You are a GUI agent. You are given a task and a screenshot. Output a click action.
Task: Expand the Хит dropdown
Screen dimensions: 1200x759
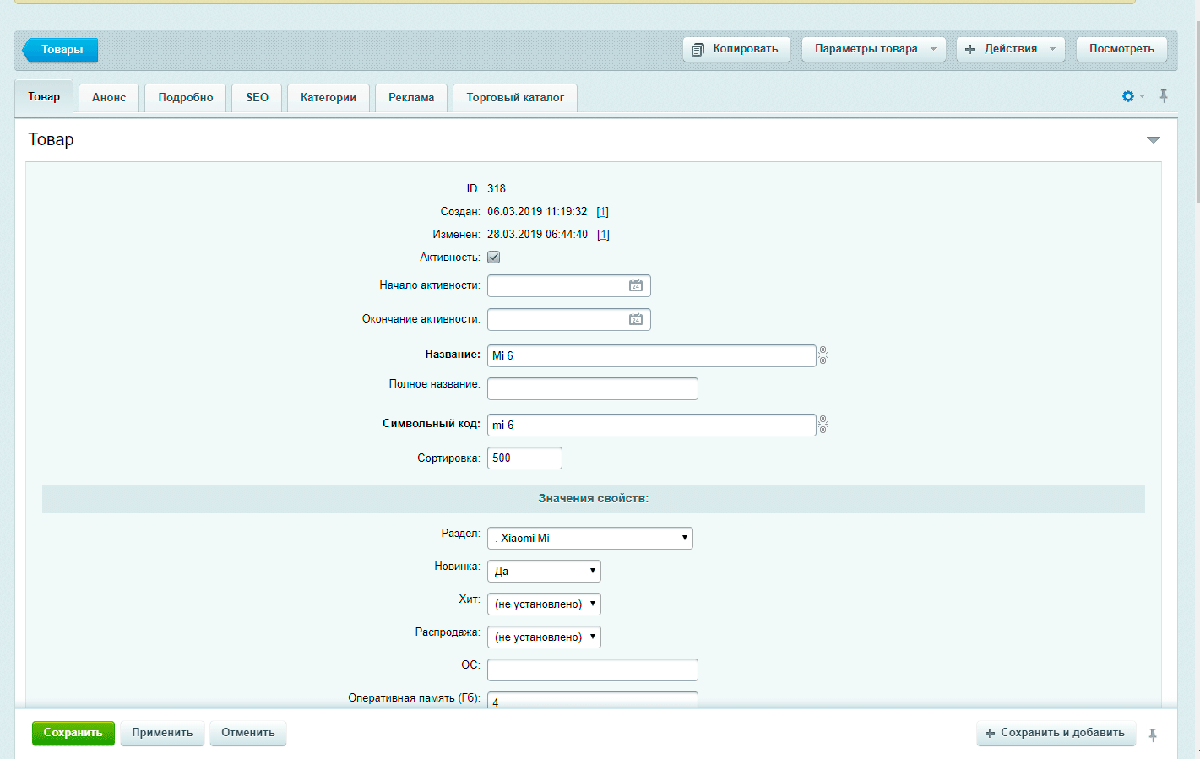coord(544,604)
